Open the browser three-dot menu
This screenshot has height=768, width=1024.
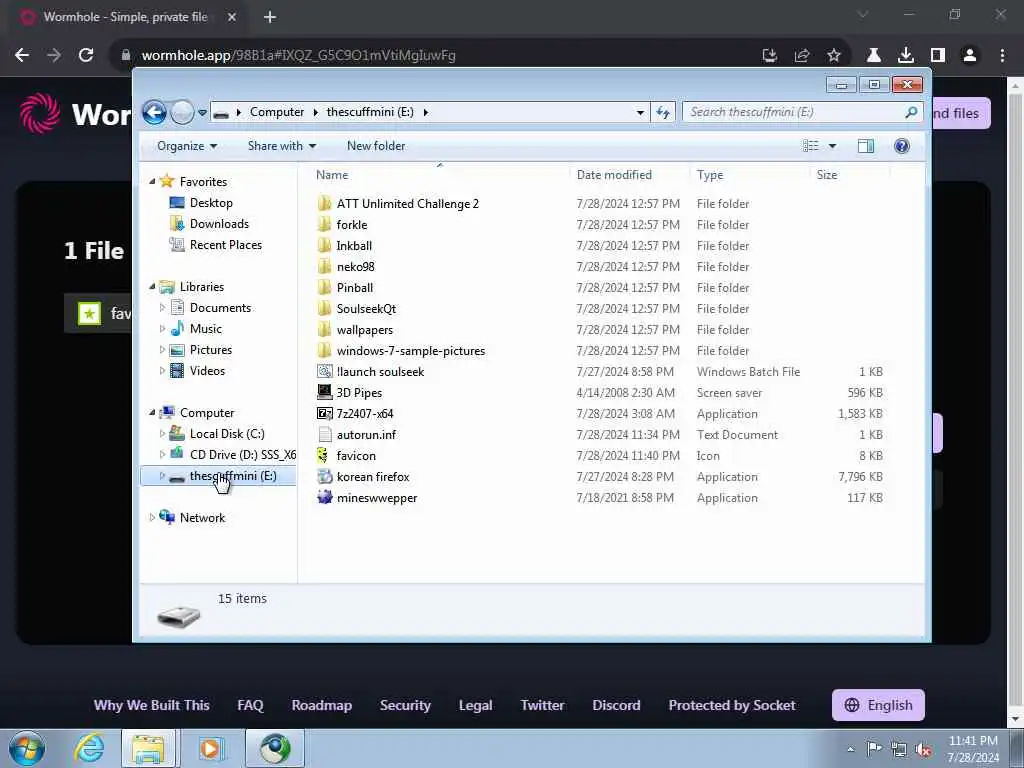coord(1002,56)
